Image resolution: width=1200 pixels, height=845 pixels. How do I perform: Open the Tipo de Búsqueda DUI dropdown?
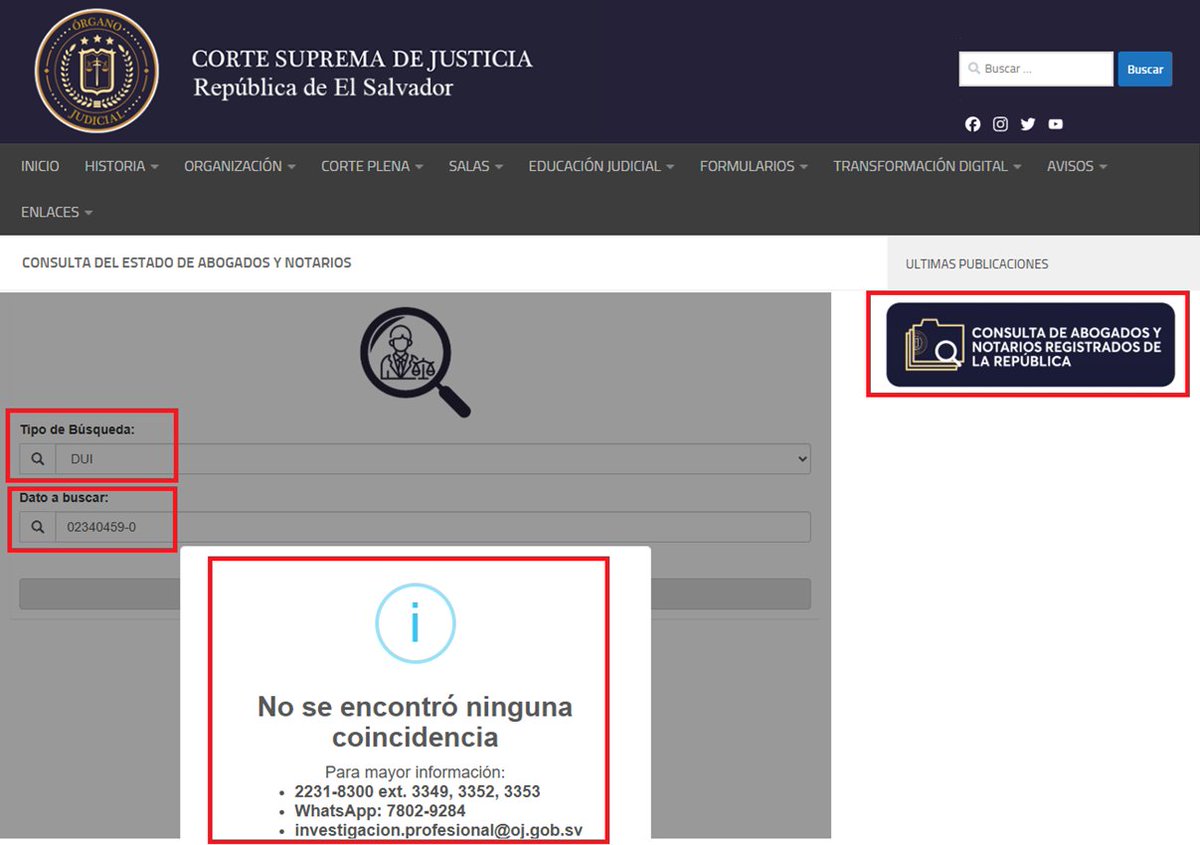(433, 459)
